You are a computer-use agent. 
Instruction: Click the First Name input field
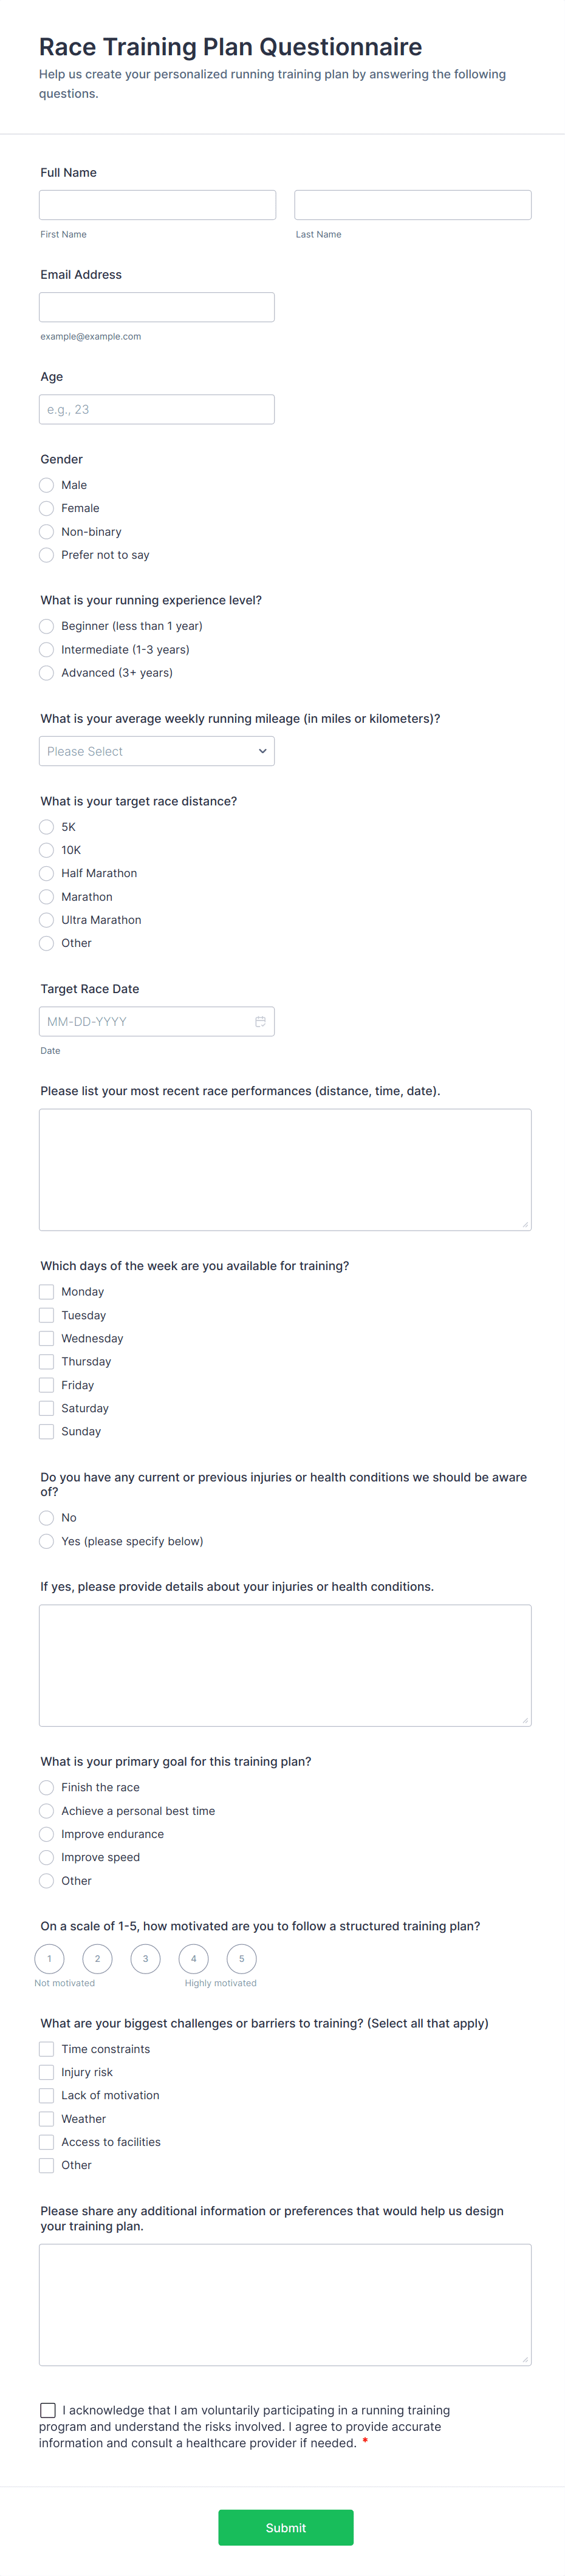157,205
